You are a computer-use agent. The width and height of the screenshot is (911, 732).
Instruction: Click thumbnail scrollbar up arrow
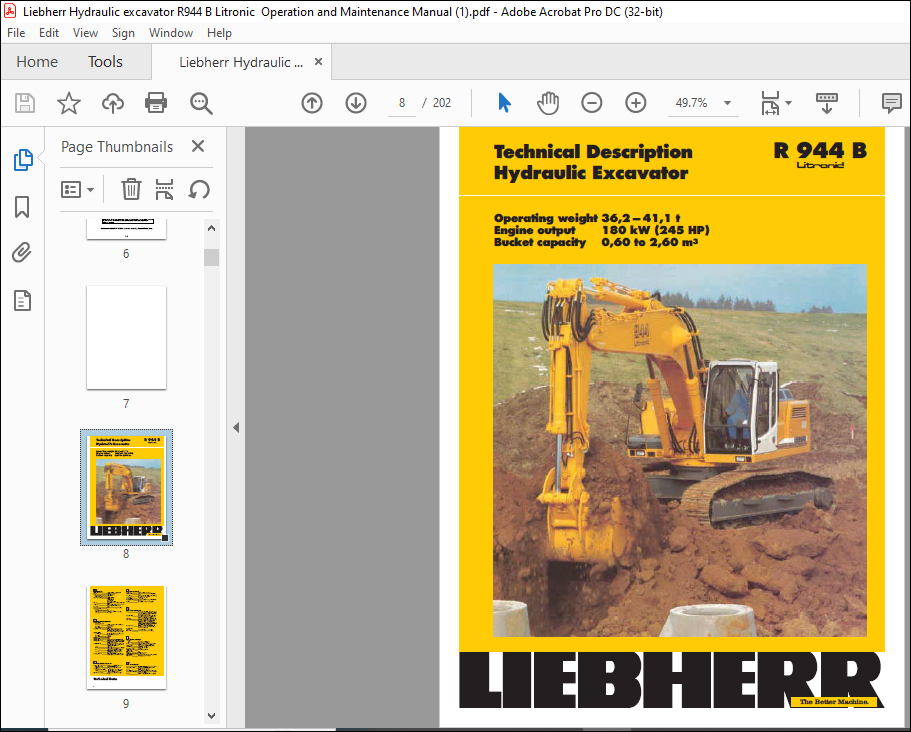211,228
